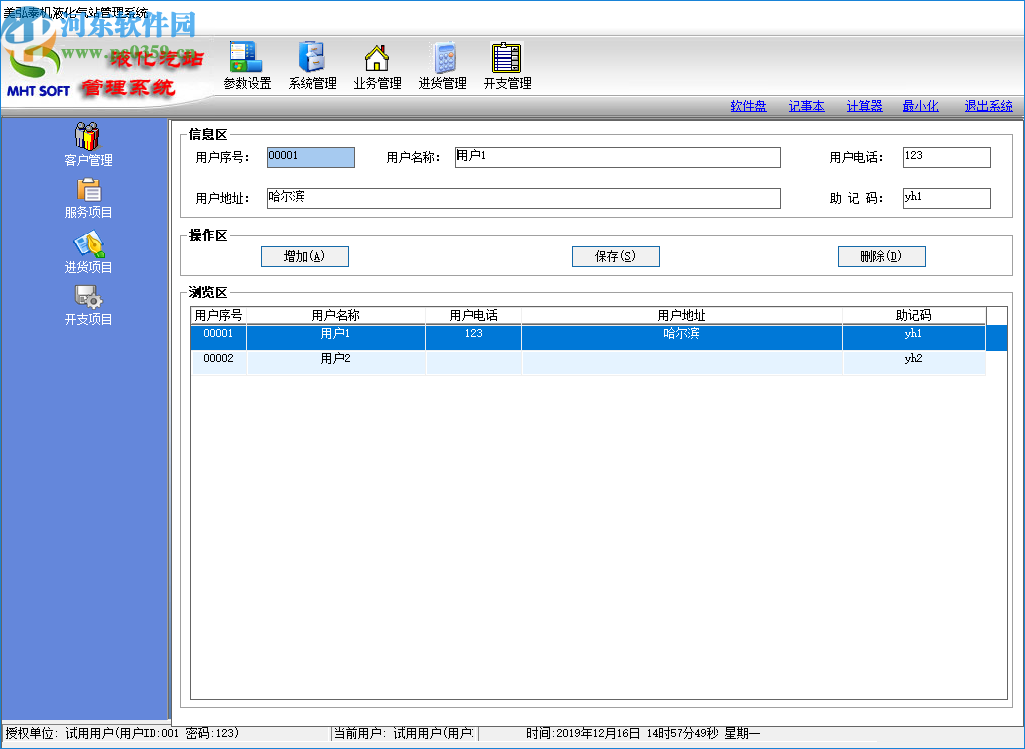This screenshot has height=749, width=1025.
Task: Click the 当前用户 status bar entry
Action: click(405, 733)
